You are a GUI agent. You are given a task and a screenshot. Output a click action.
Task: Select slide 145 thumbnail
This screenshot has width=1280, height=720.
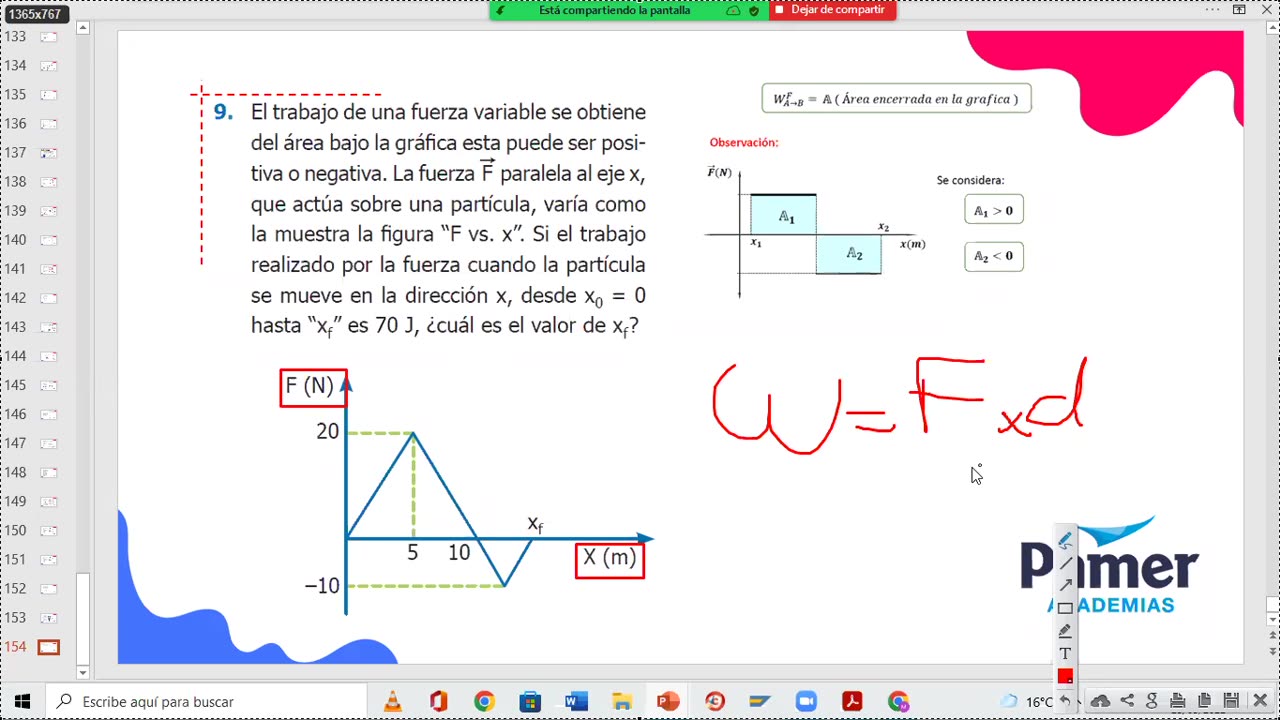[48, 386]
